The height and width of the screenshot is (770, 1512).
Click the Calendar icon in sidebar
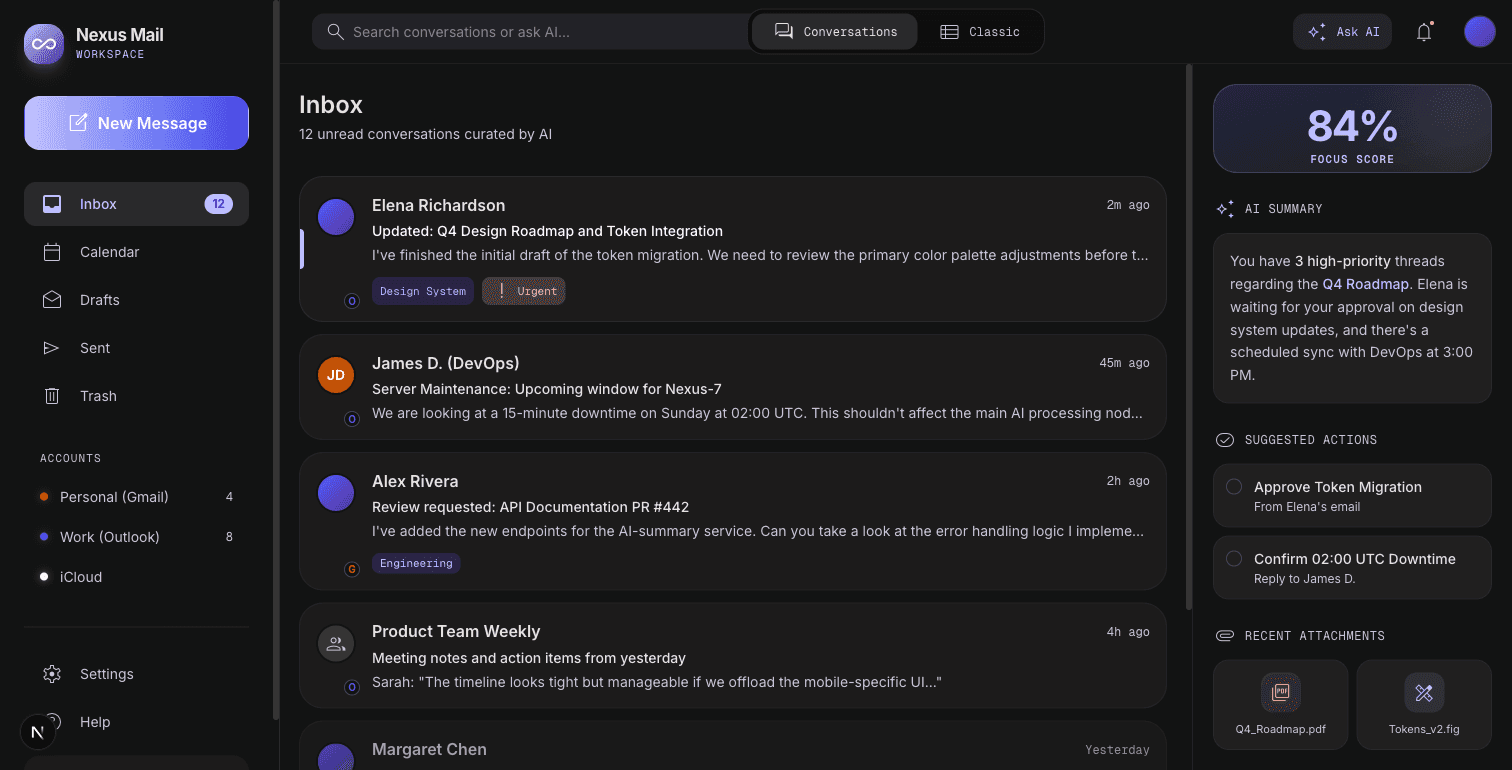52,252
